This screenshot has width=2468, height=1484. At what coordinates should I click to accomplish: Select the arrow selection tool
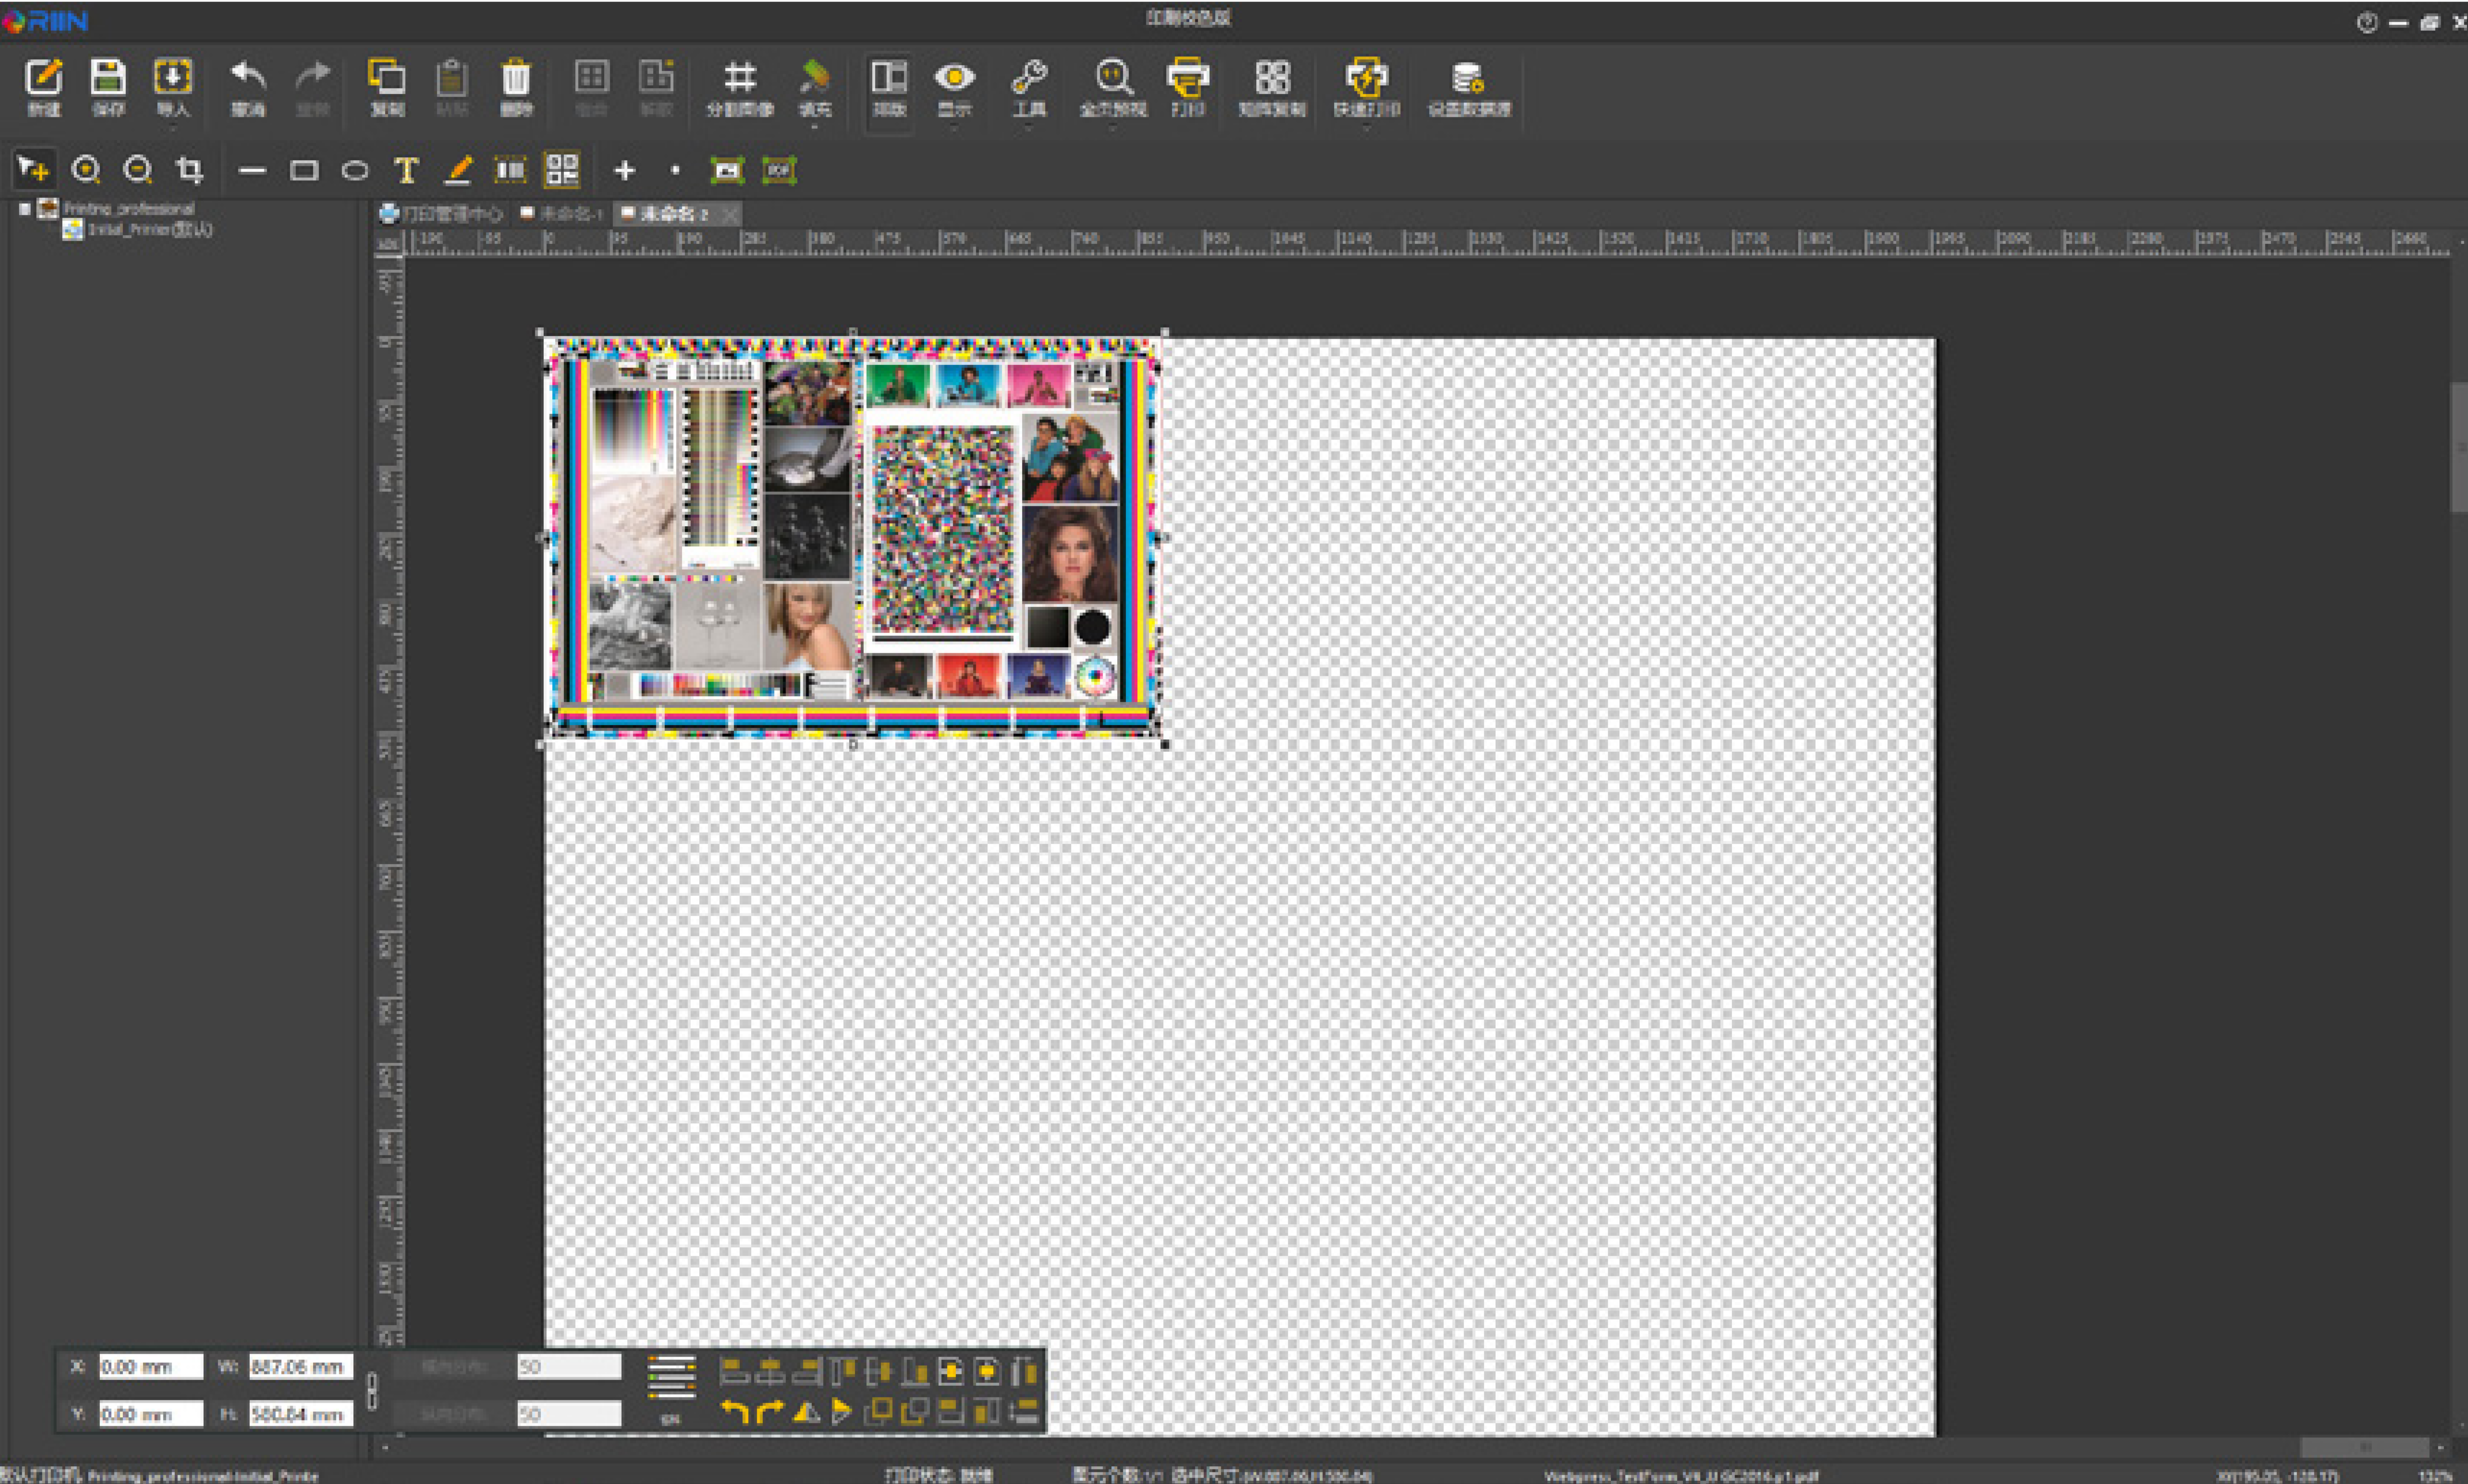tap(33, 170)
